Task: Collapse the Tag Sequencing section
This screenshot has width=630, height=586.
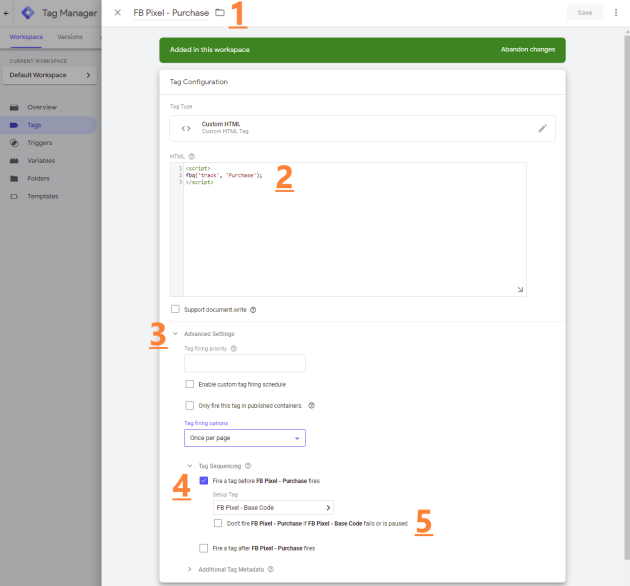Action: (x=190, y=466)
